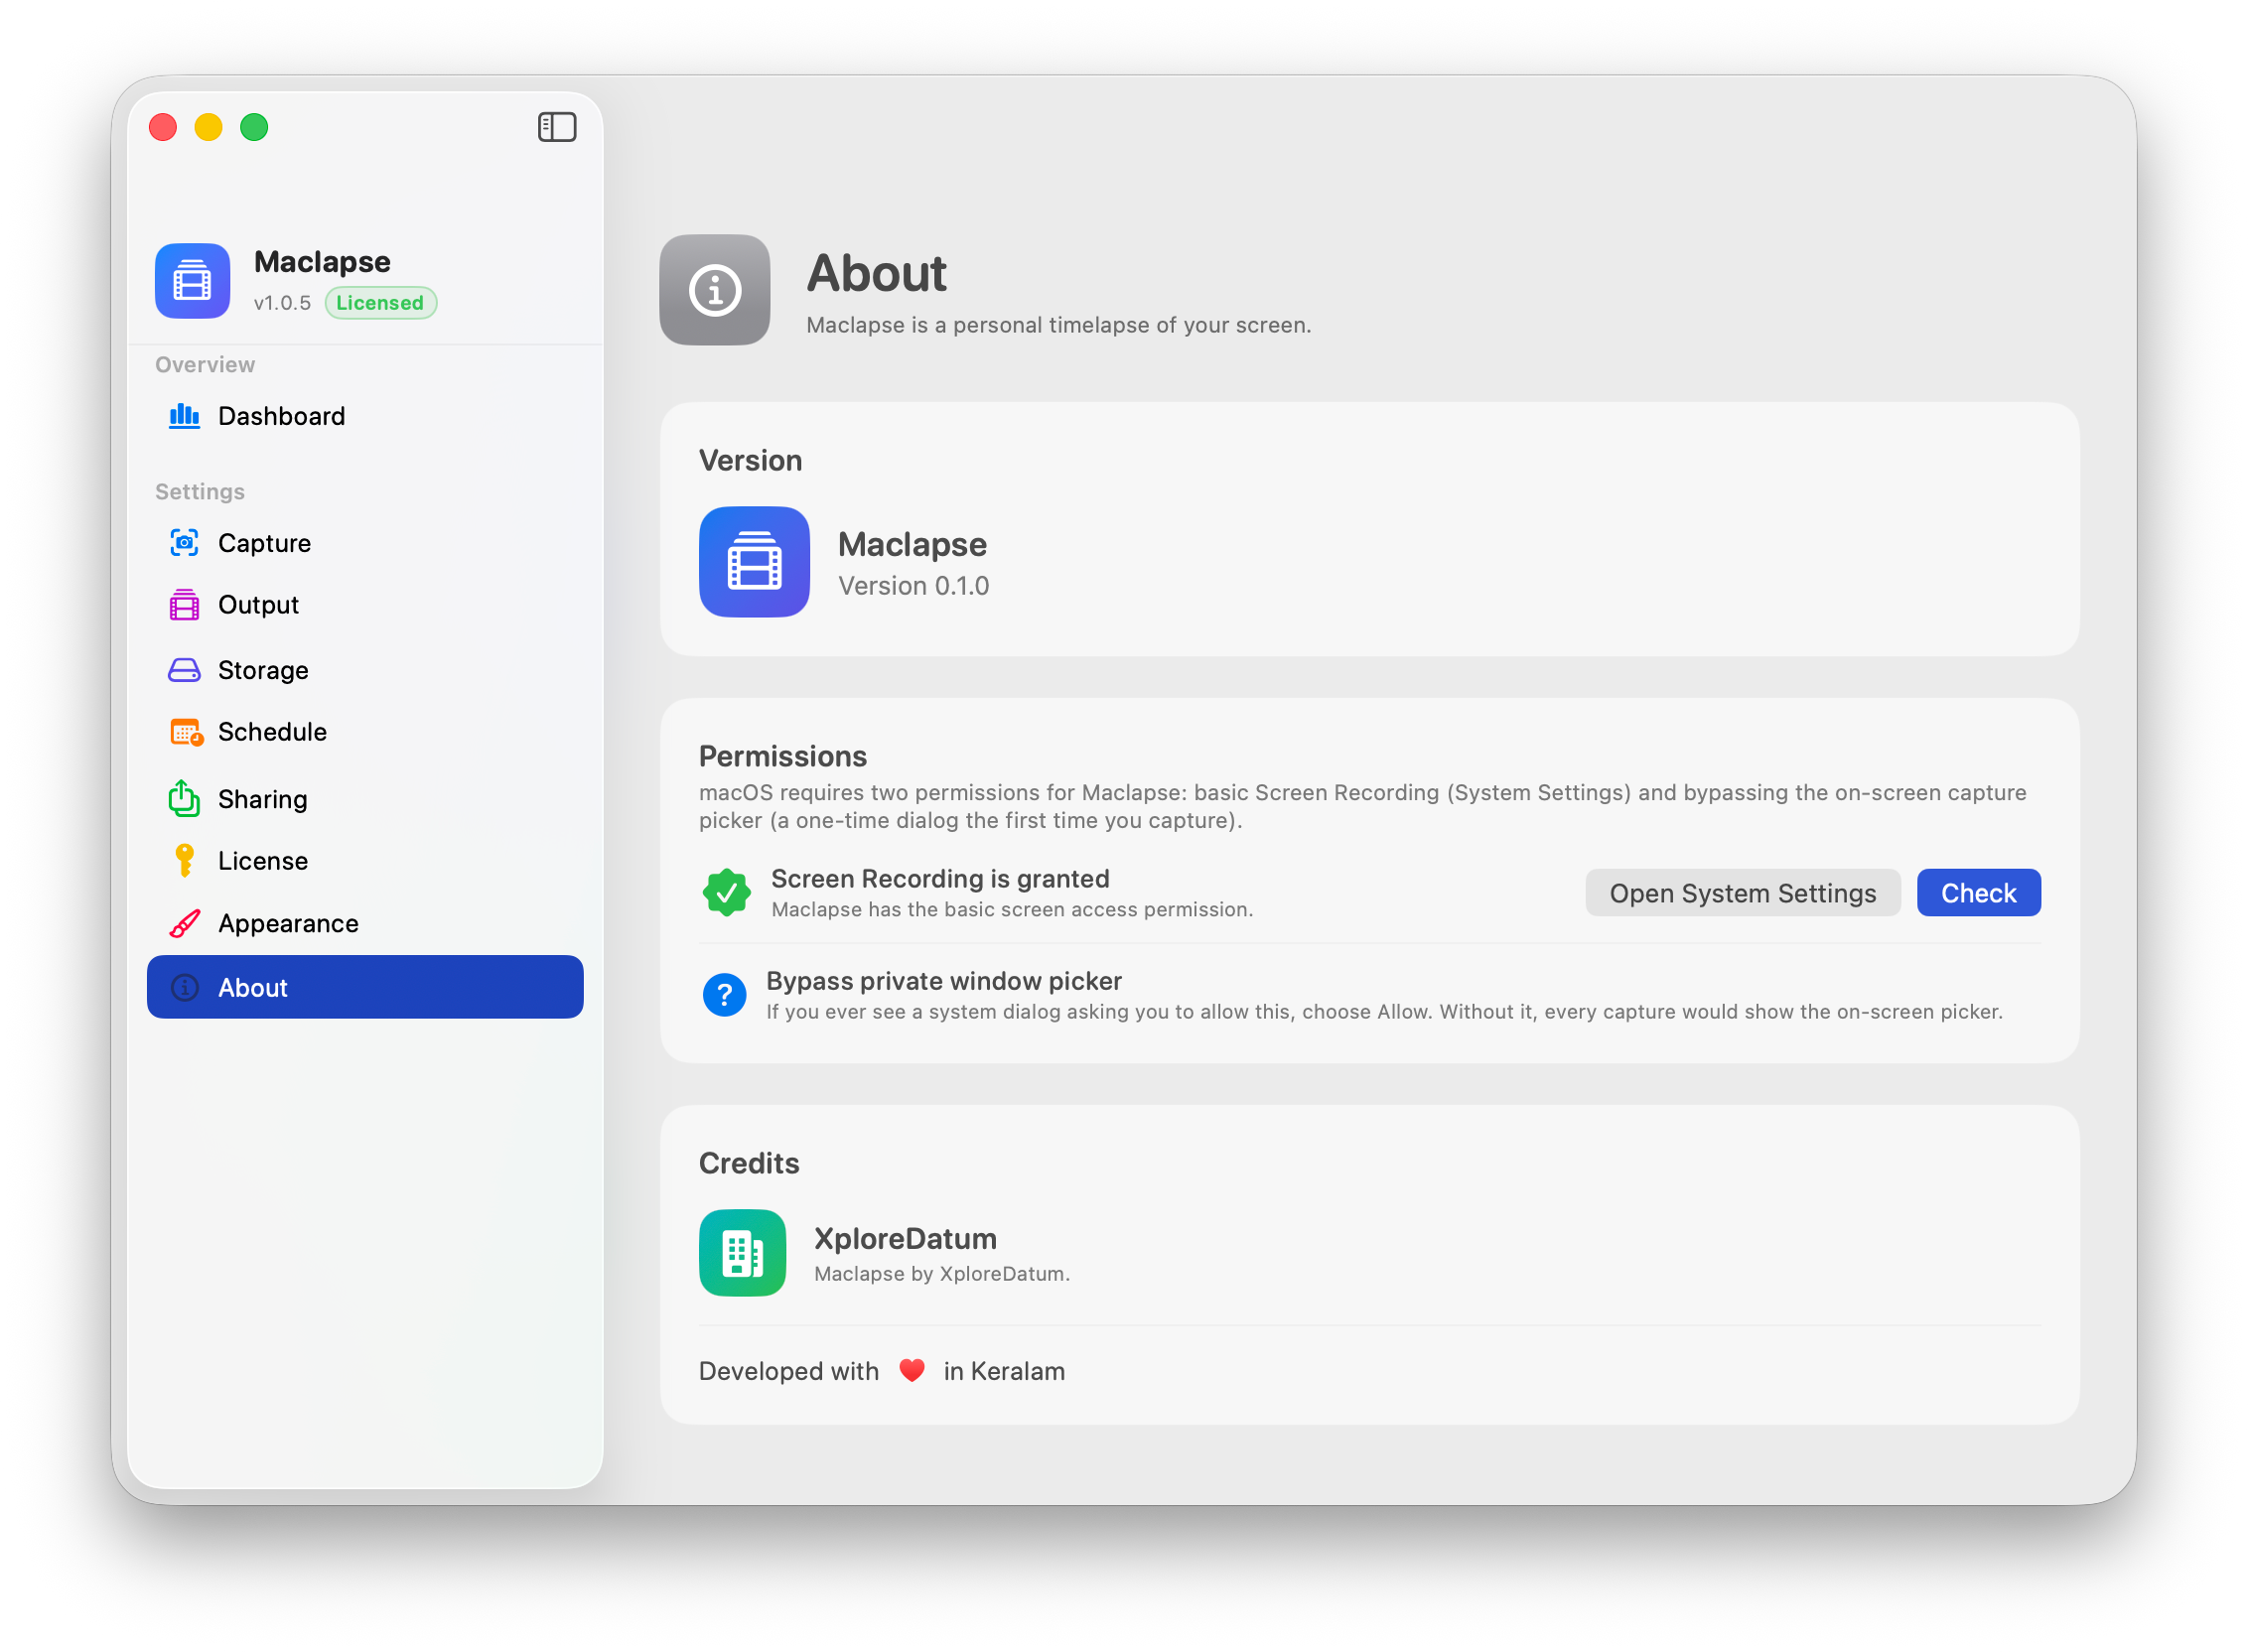Click the red heart icon in credits
Image resolution: width=2248 pixels, height=1652 pixels.
coord(911,1370)
